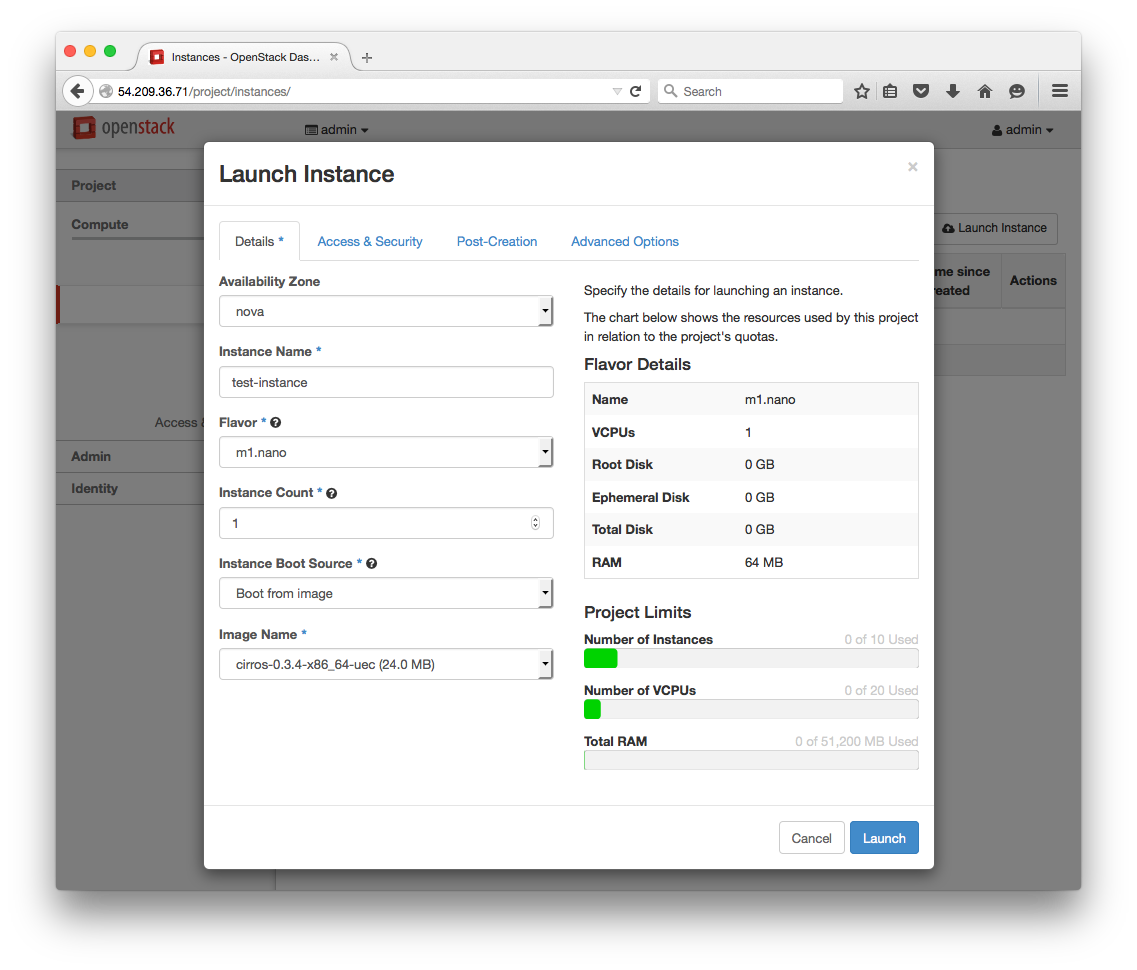1137x970 pixels.
Task: Click the Instance Name text field
Action: pos(386,382)
